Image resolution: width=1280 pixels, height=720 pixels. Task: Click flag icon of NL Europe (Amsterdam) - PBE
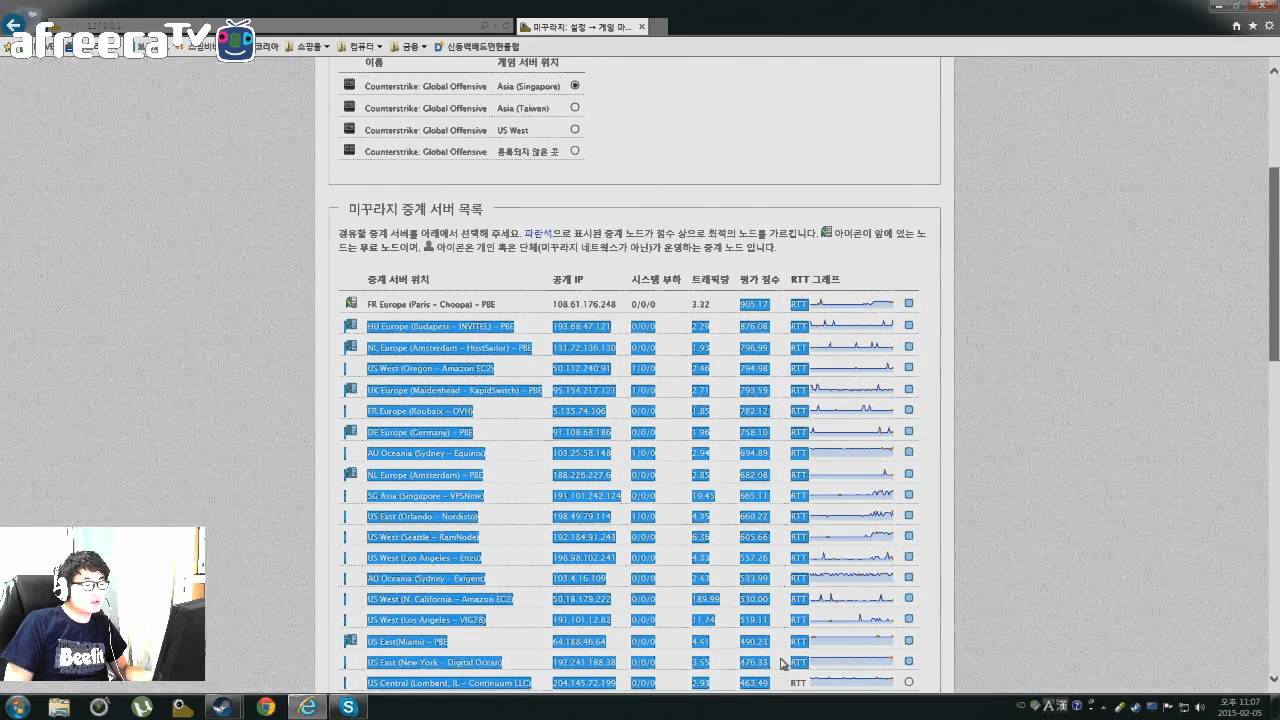coord(351,474)
